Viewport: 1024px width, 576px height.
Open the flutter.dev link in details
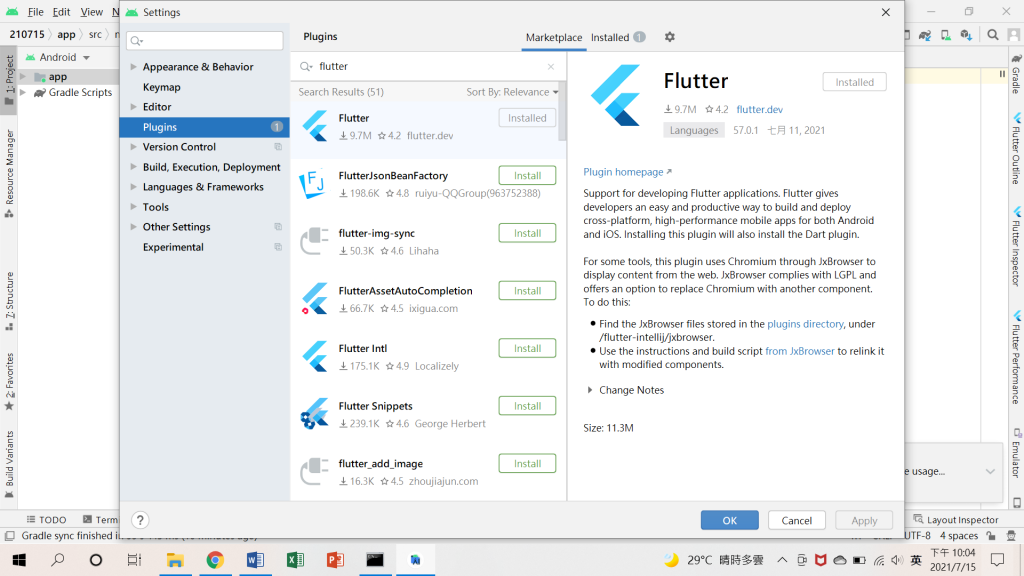(x=760, y=110)
